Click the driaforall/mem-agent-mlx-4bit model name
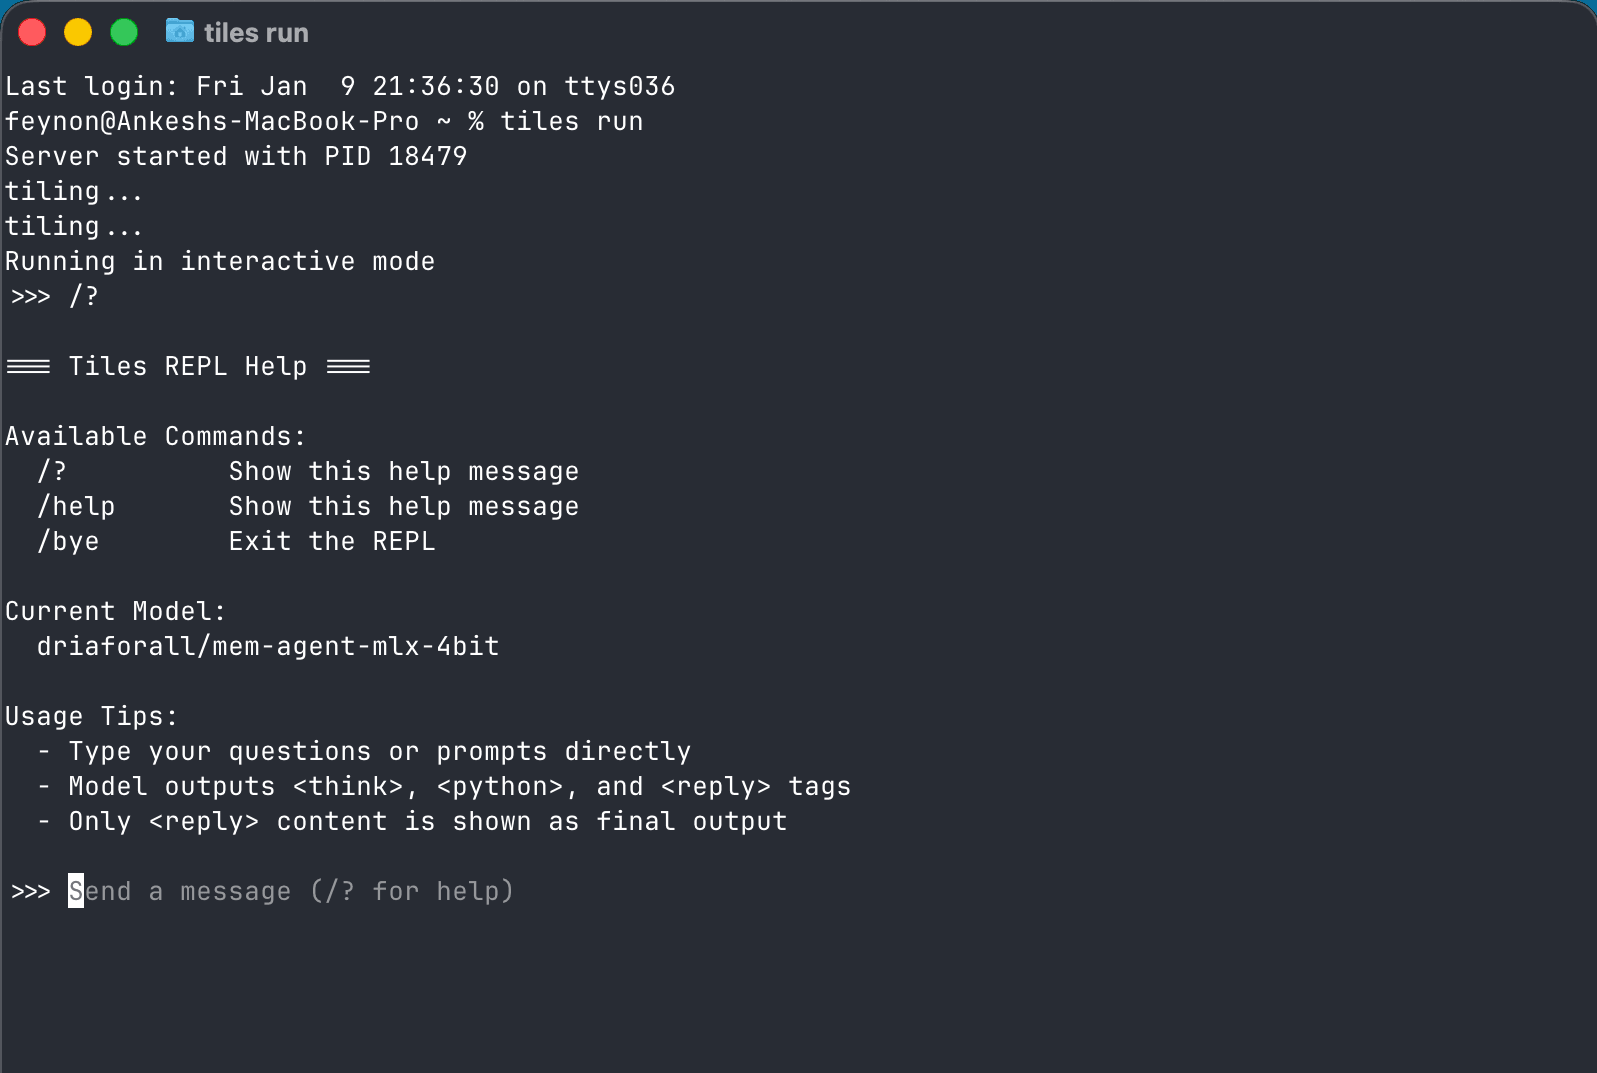 point(268,646)
